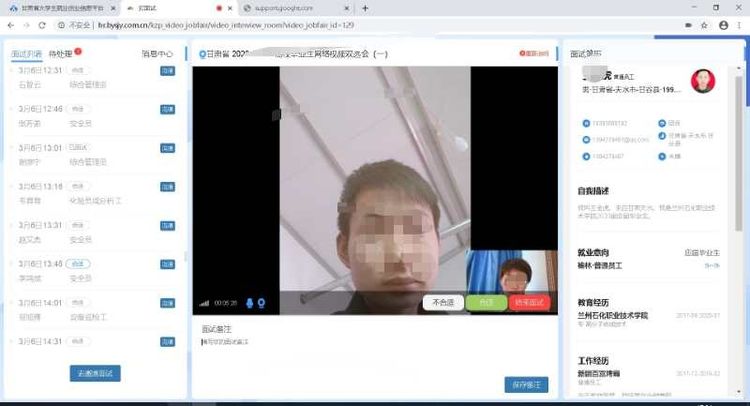Click the red 结束面试 button
This screenshot has width=750, height=406.
[530, 303]
